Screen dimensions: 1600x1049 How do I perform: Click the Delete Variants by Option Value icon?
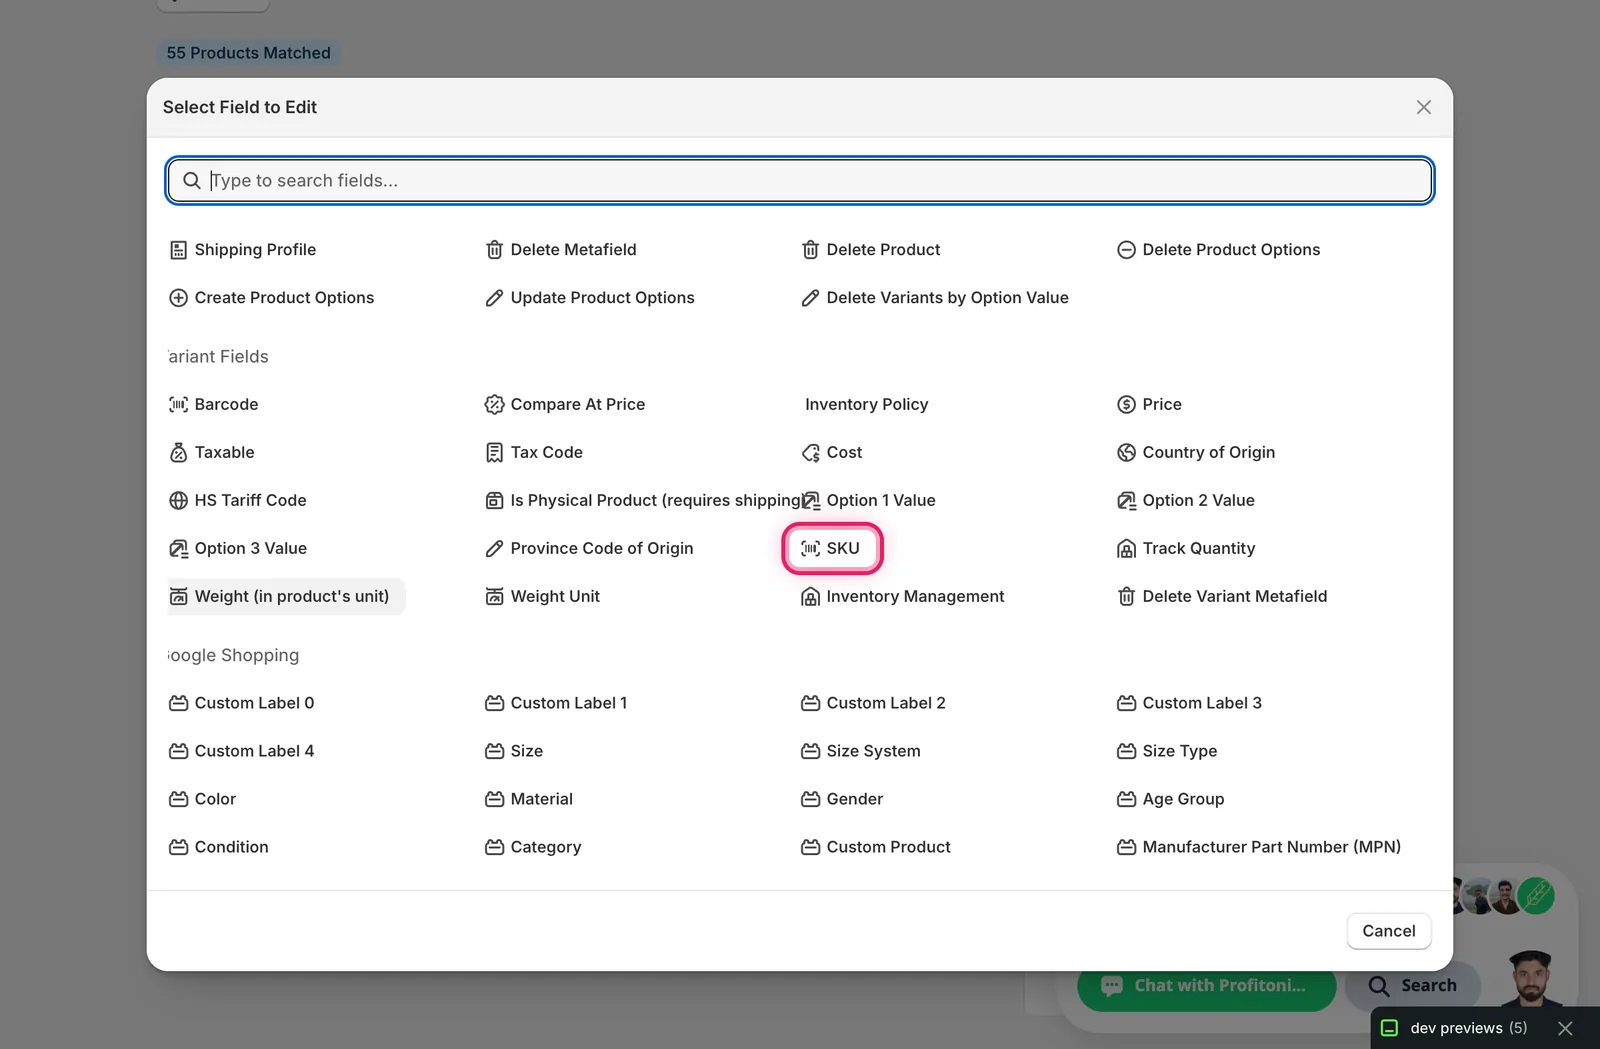(x=810, y=298)
